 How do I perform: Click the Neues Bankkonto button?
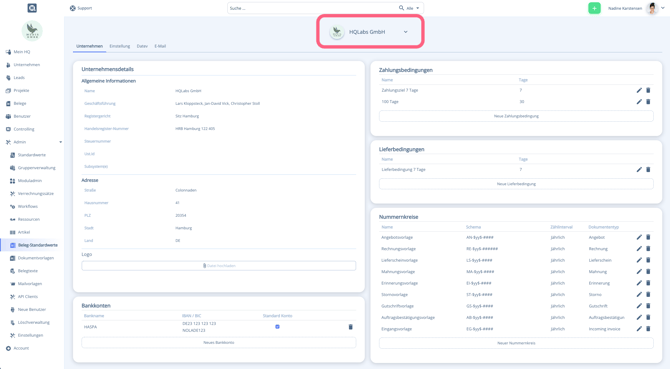[x=218, y=343]
